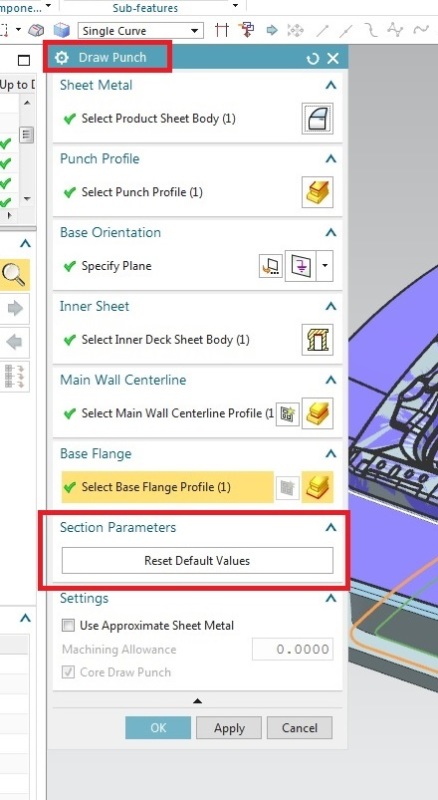The image size is (438, 800).
Task: Toggle Core Draw Punch checkbox
Action: (x=67, y=672)
